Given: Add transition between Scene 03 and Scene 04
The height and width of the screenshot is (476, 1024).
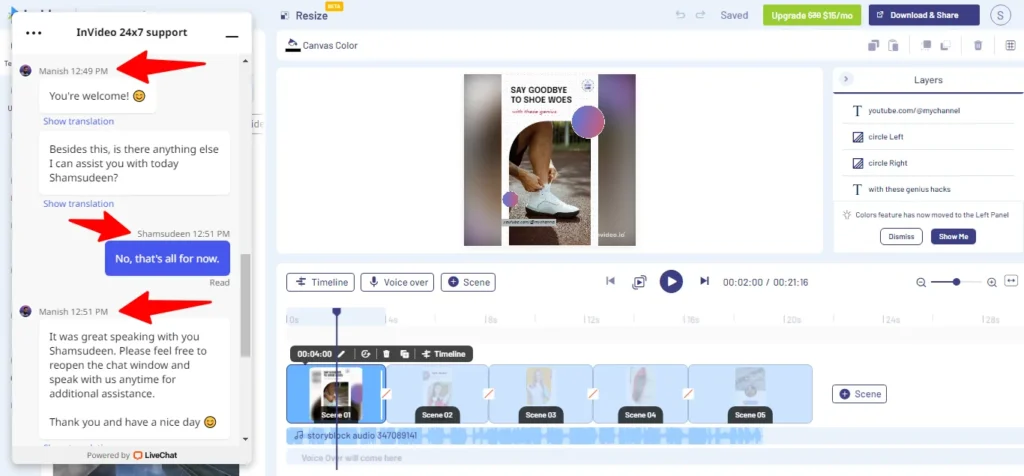Looking at the screenshot, I should pos(592,394).
